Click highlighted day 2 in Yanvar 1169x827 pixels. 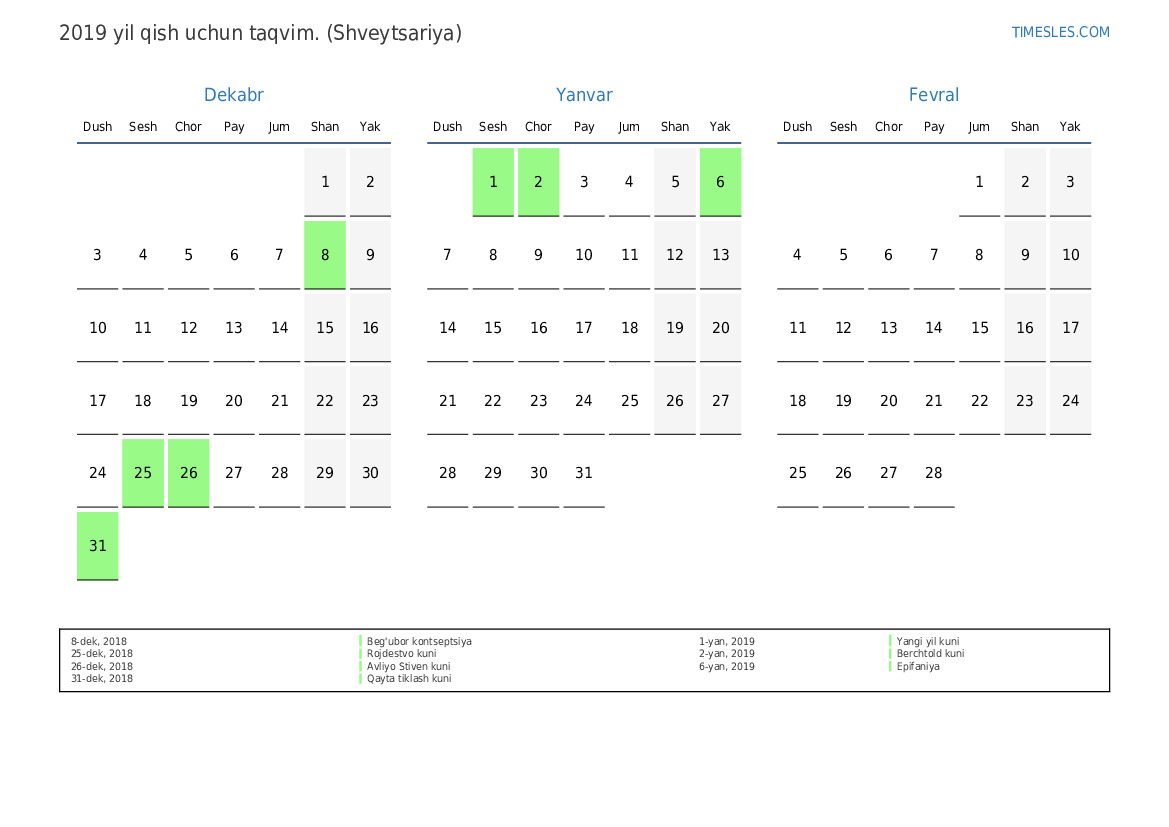pyautogui.click(x=538, y=182)
